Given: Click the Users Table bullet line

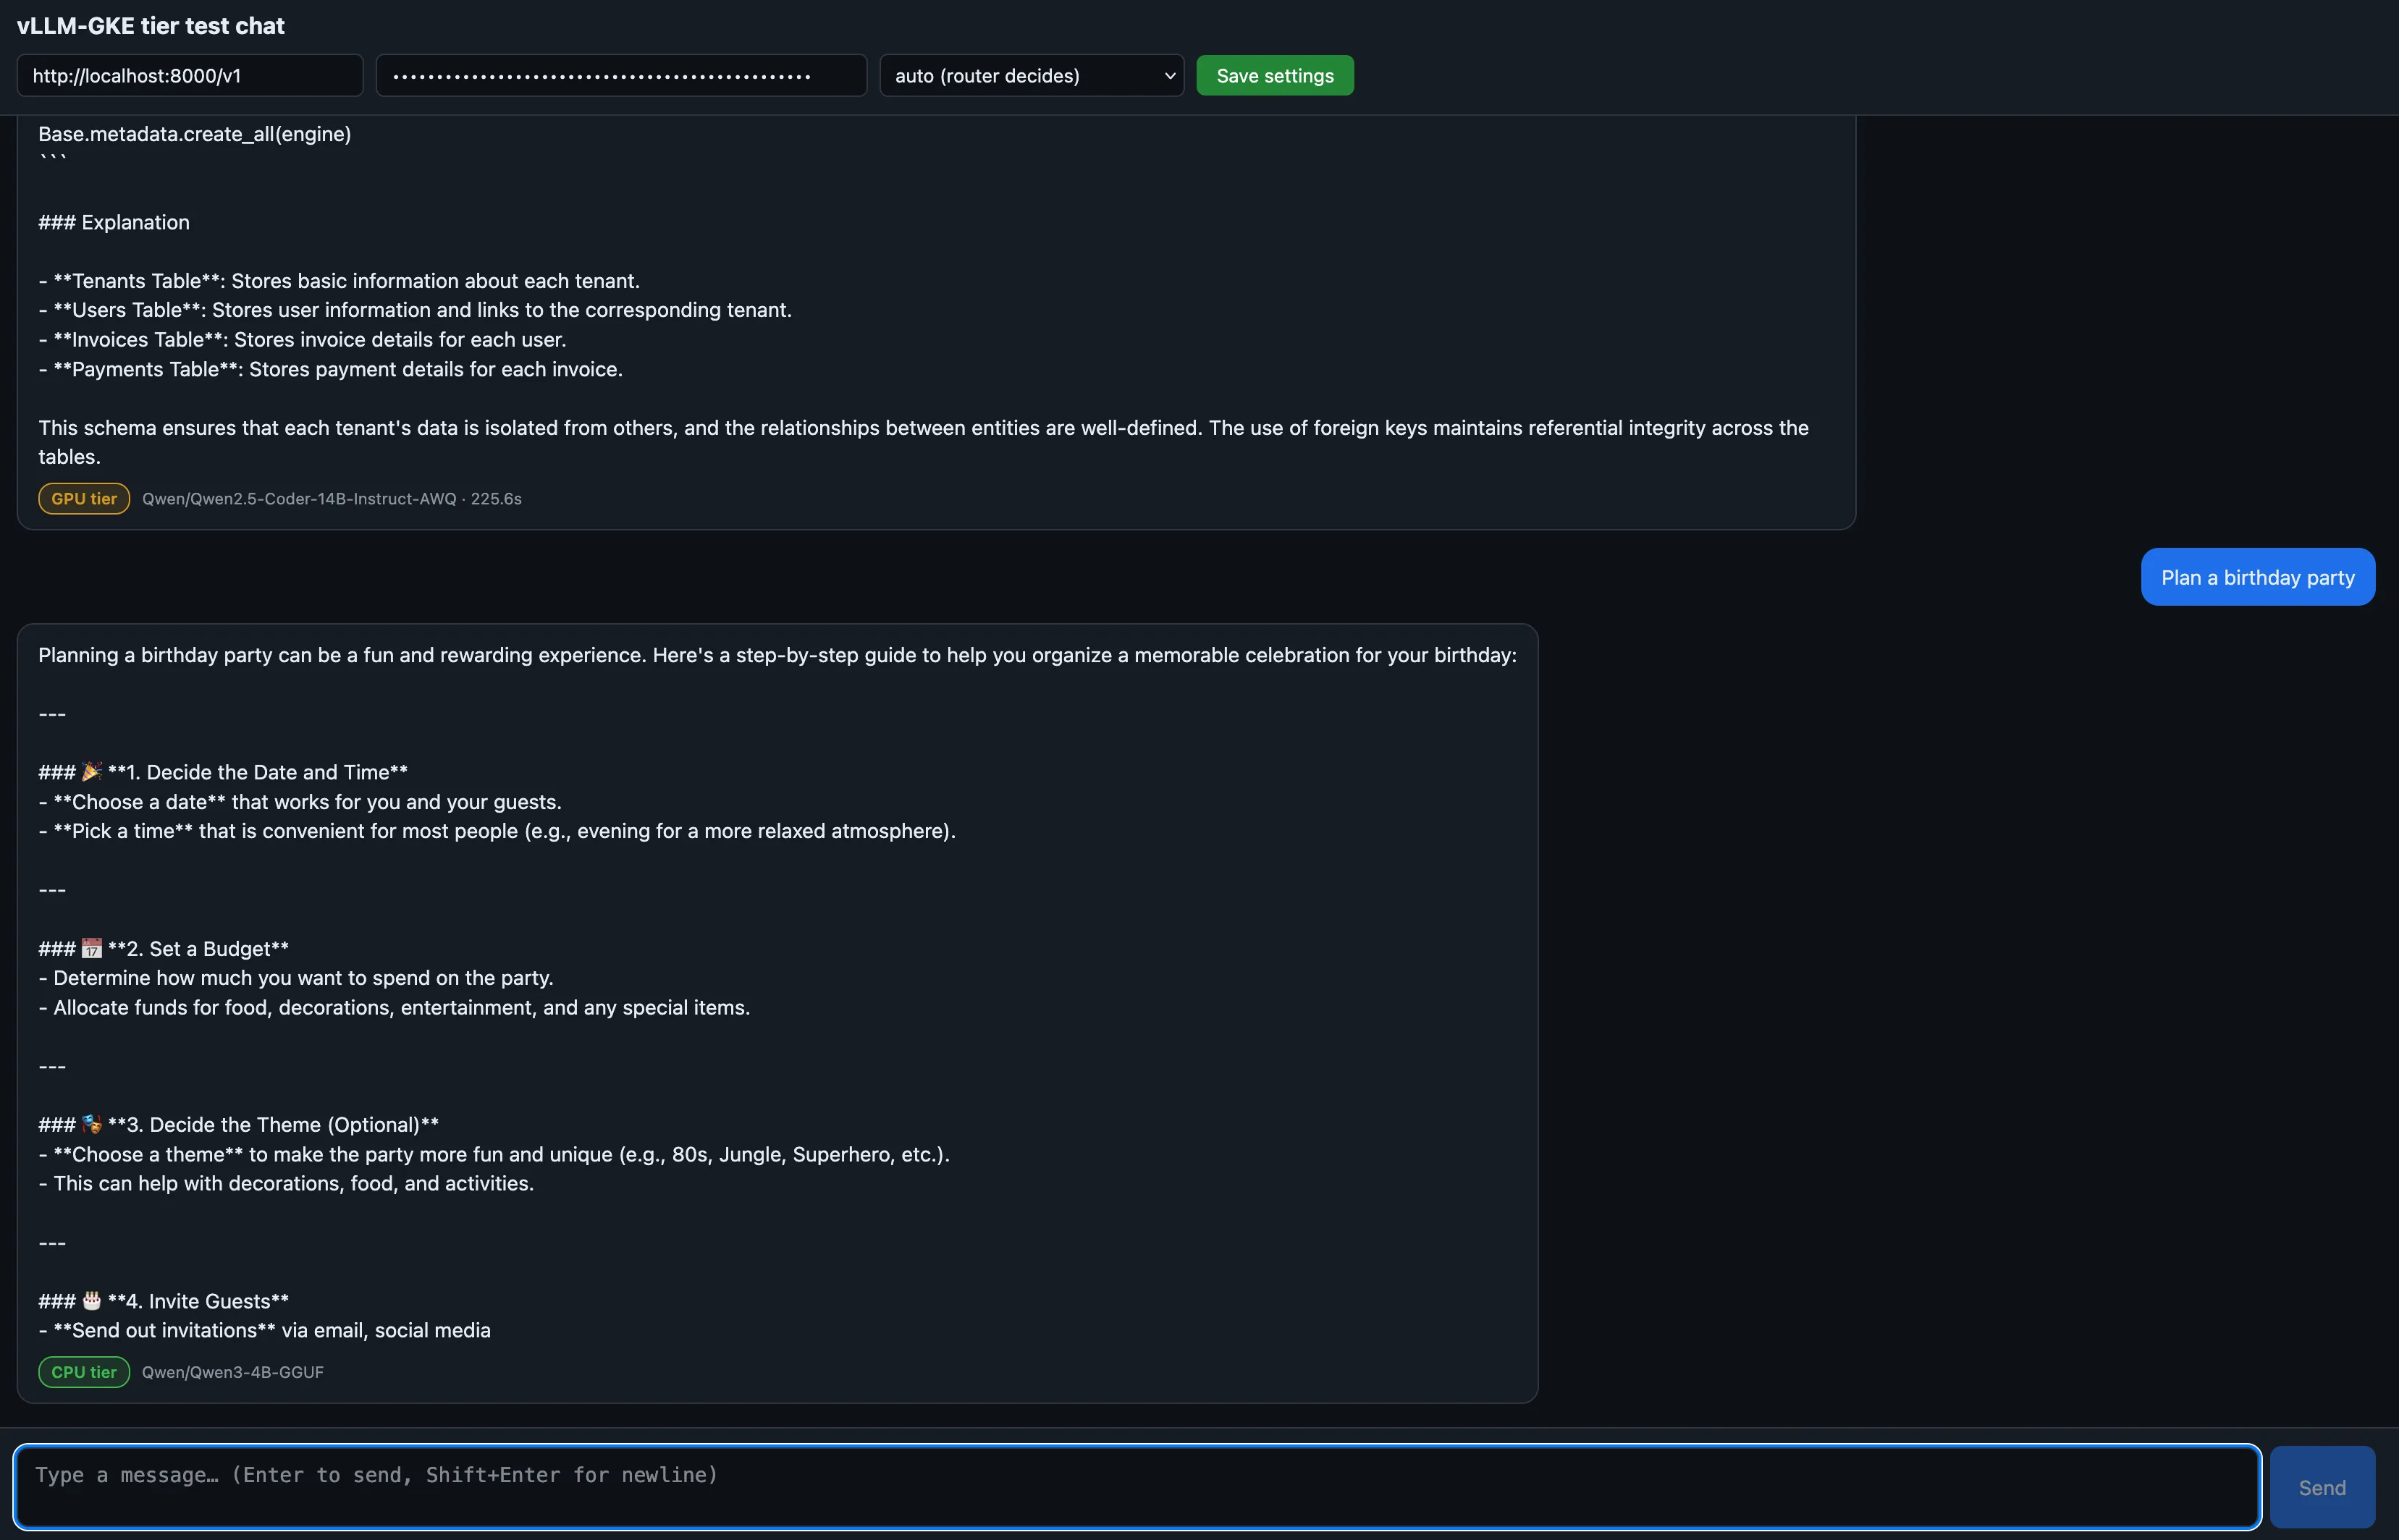Looking at the screenshot, I should point(415,310).
